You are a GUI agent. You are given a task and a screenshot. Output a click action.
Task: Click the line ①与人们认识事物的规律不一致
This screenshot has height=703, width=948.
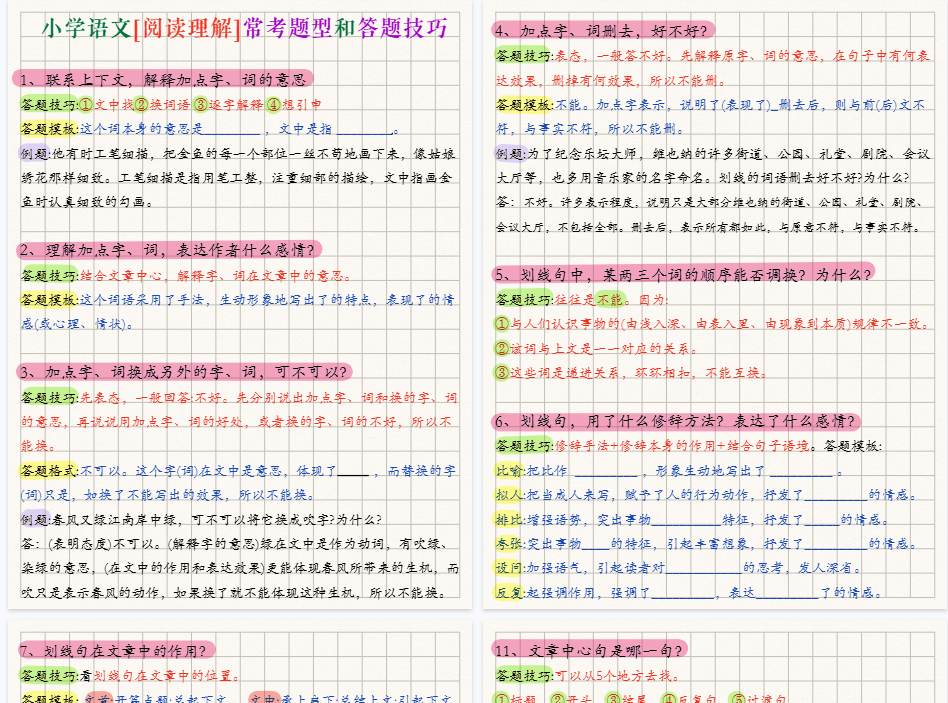(712, 324)
